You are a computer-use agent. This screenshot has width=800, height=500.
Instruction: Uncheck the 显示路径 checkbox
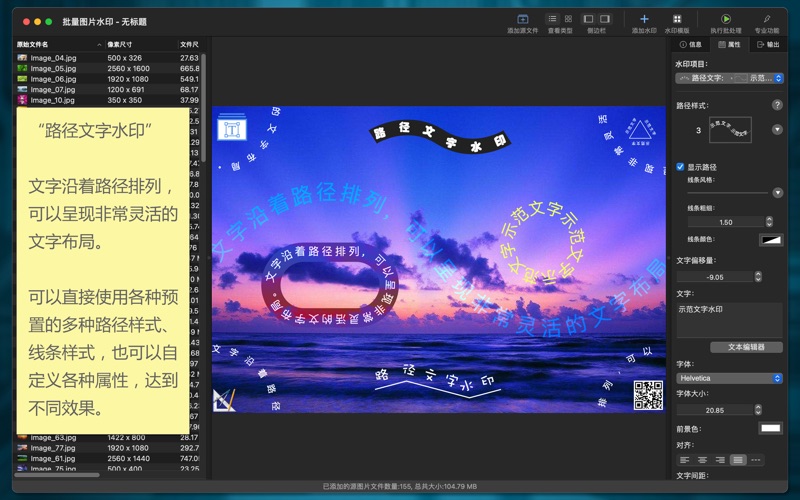pos(681,167)
